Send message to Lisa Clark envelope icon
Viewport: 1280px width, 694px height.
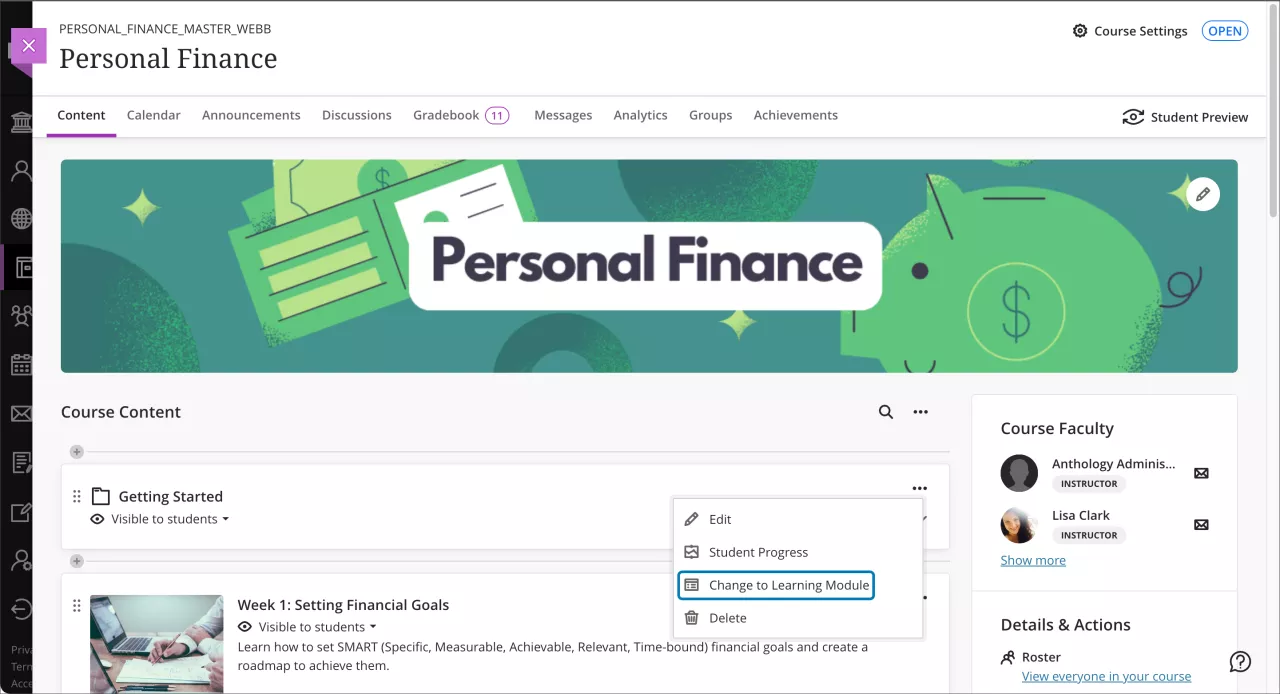click(x=1201, y=524)
